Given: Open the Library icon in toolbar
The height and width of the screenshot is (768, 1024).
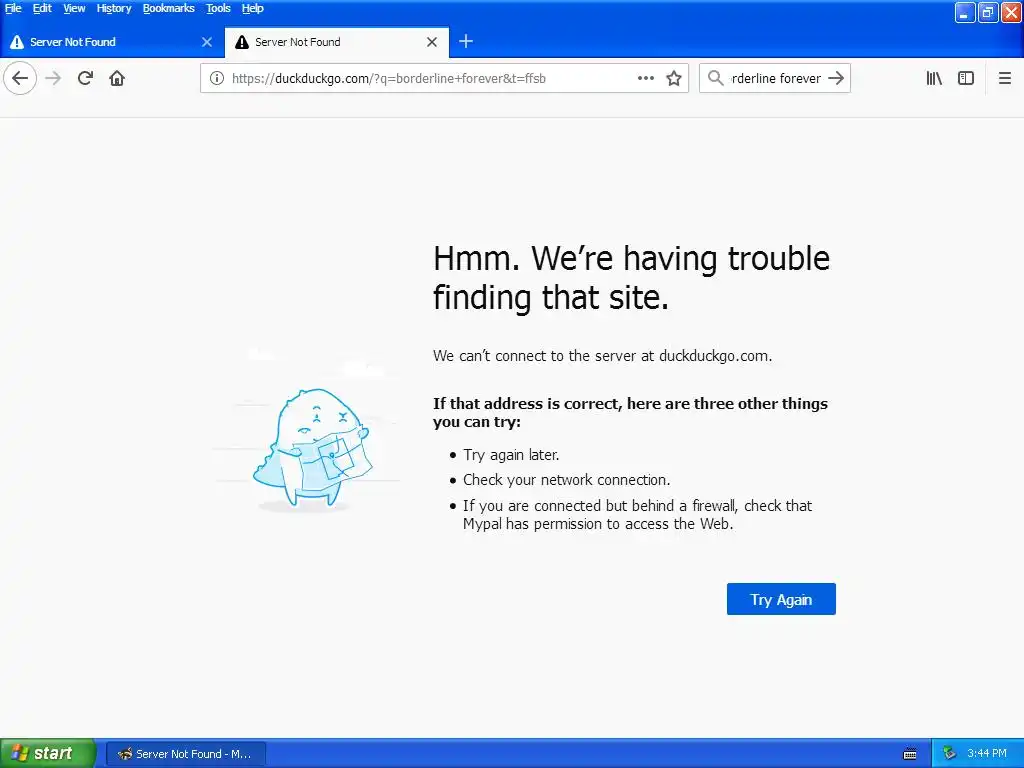Looking at the screenshot, I should 934,78.
